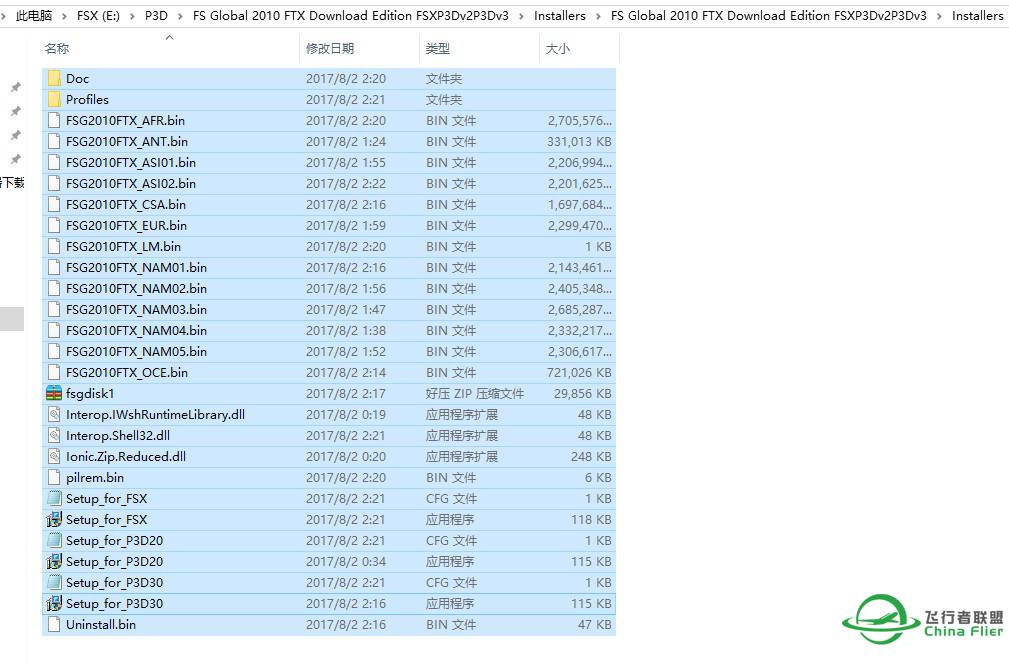
Task: Click the 2017/8/2 1:38 date cell
Action: click(346, 331)
